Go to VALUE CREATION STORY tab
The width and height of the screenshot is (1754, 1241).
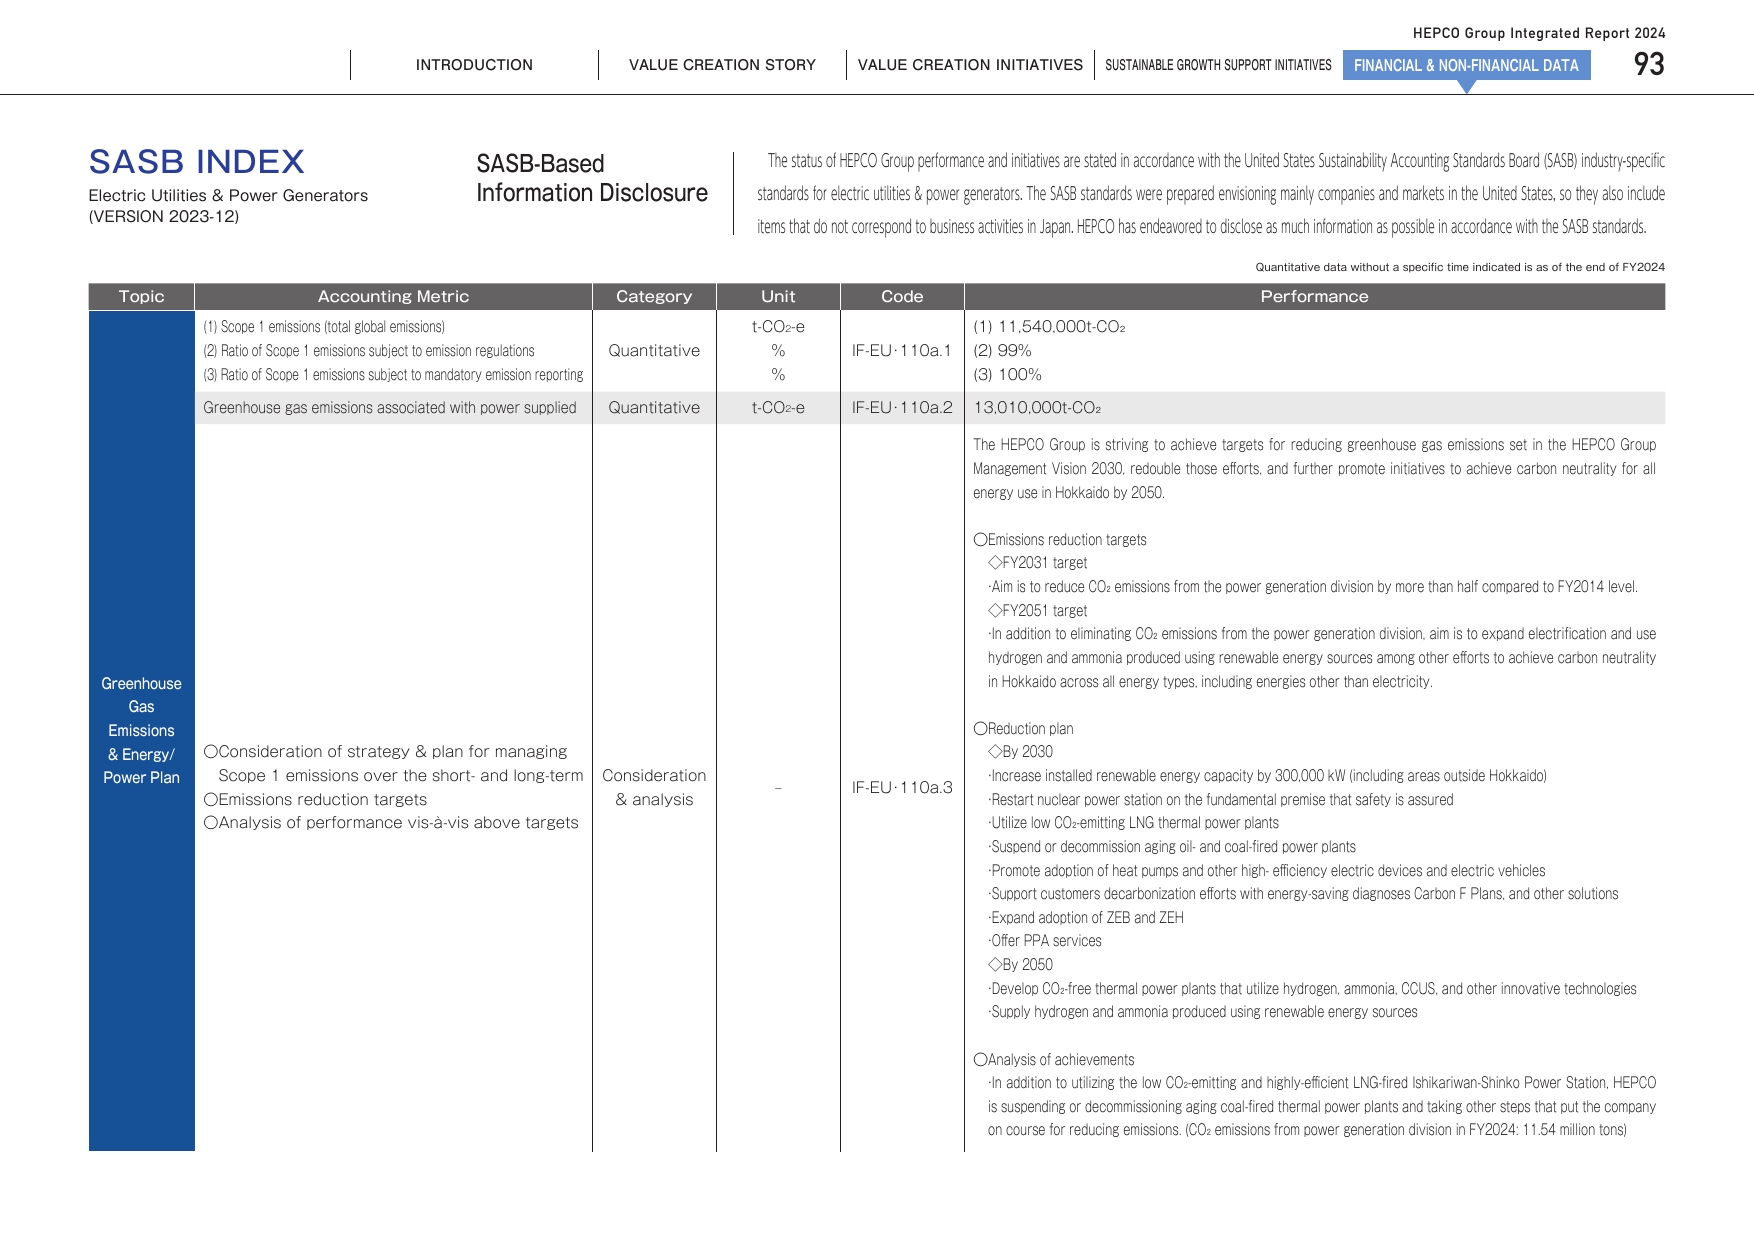(x=722, y=65)
